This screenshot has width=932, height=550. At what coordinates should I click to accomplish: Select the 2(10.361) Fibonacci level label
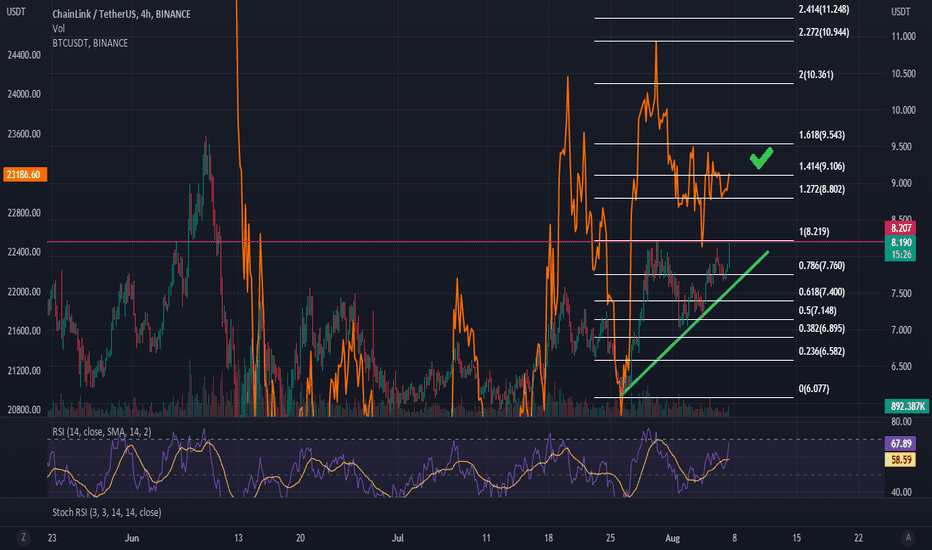[816, 74]
